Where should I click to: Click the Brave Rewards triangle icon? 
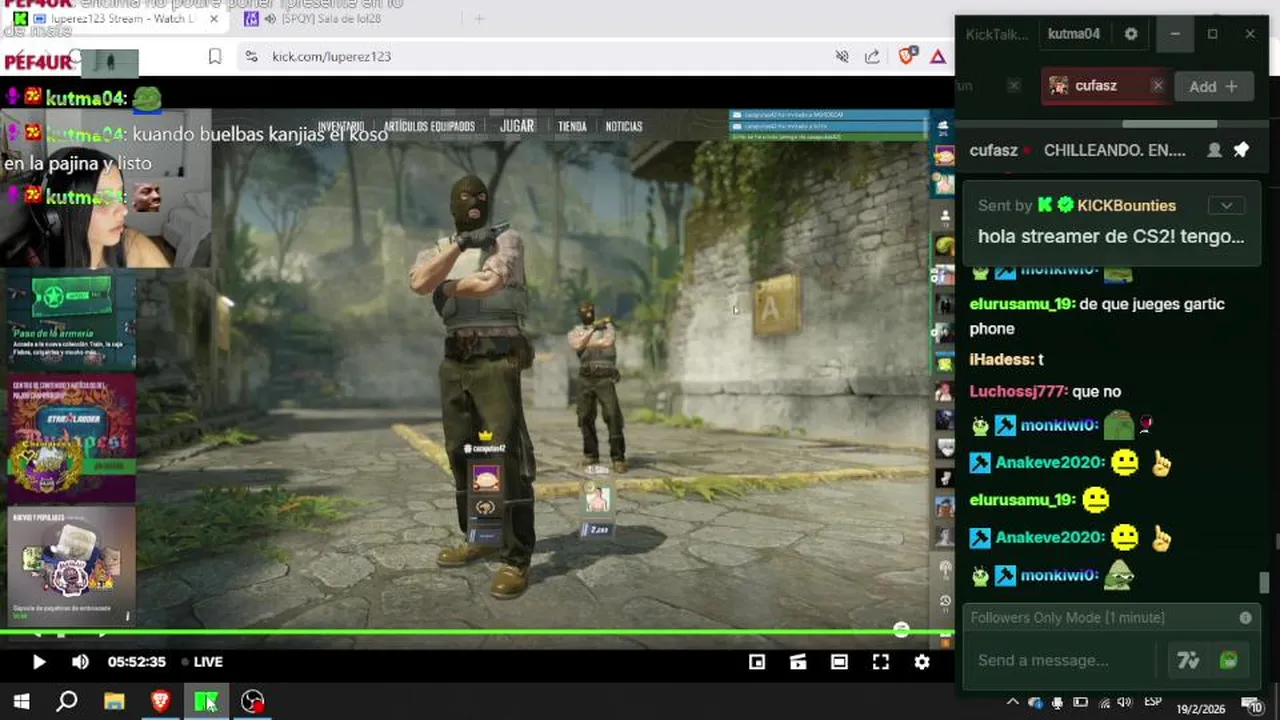(x=938, y=57)
